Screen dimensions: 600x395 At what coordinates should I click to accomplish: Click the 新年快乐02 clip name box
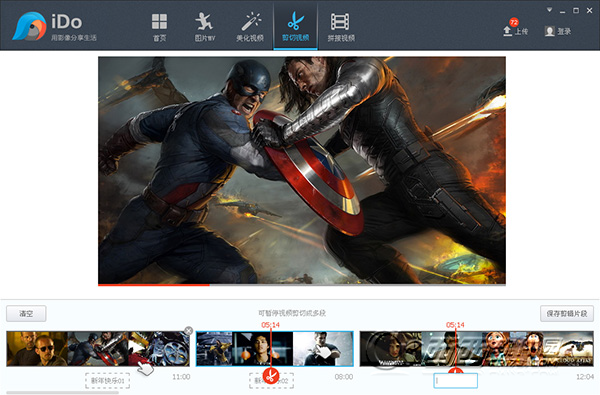(271, 381)
